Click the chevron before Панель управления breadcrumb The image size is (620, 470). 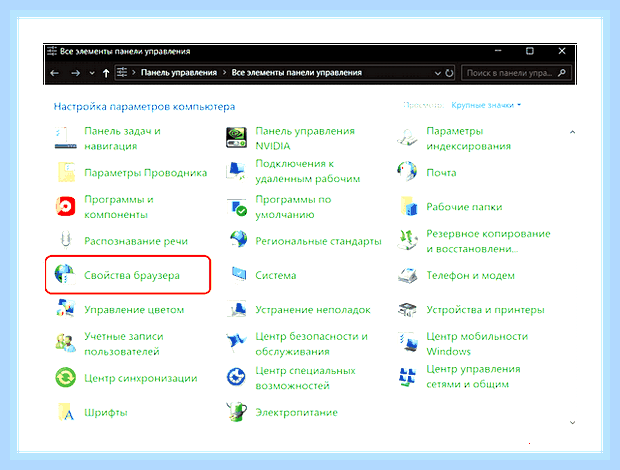(x=134, y=73)
